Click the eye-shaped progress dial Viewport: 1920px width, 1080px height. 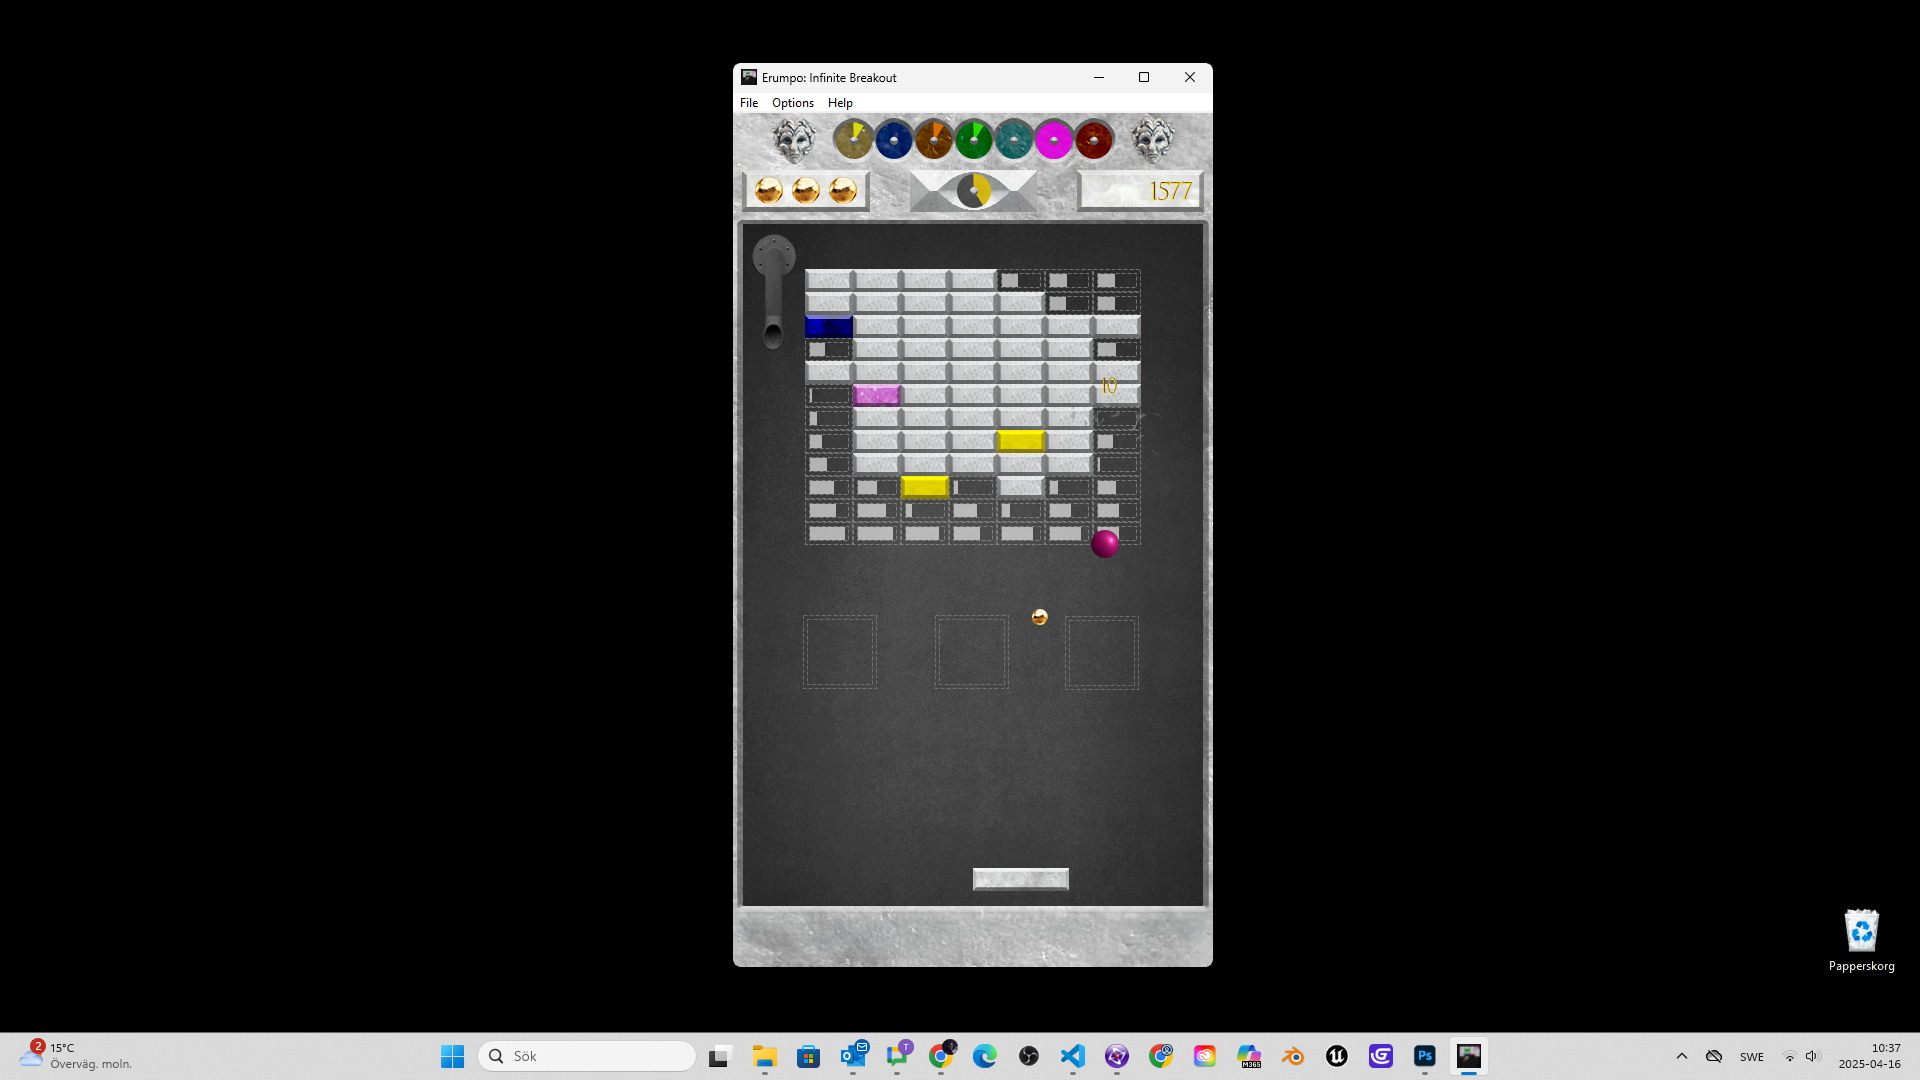(973, 190)
